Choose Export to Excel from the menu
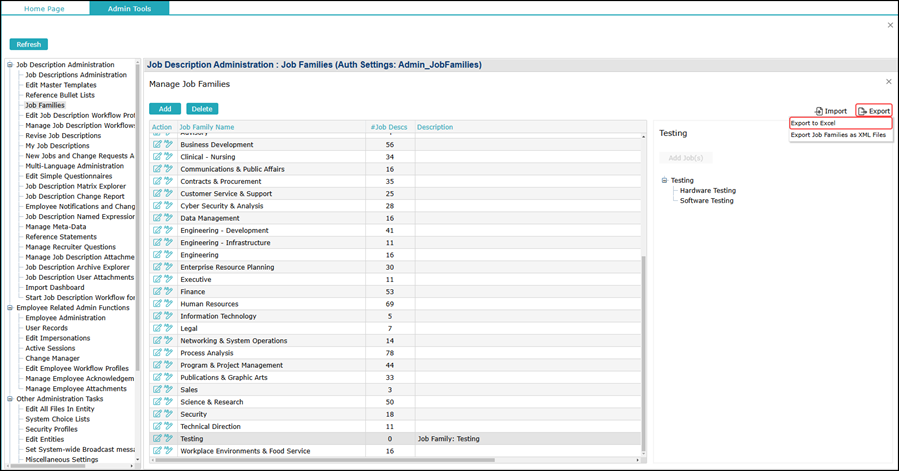The height and width of the screenshot is (471, 899). point(813,123)
